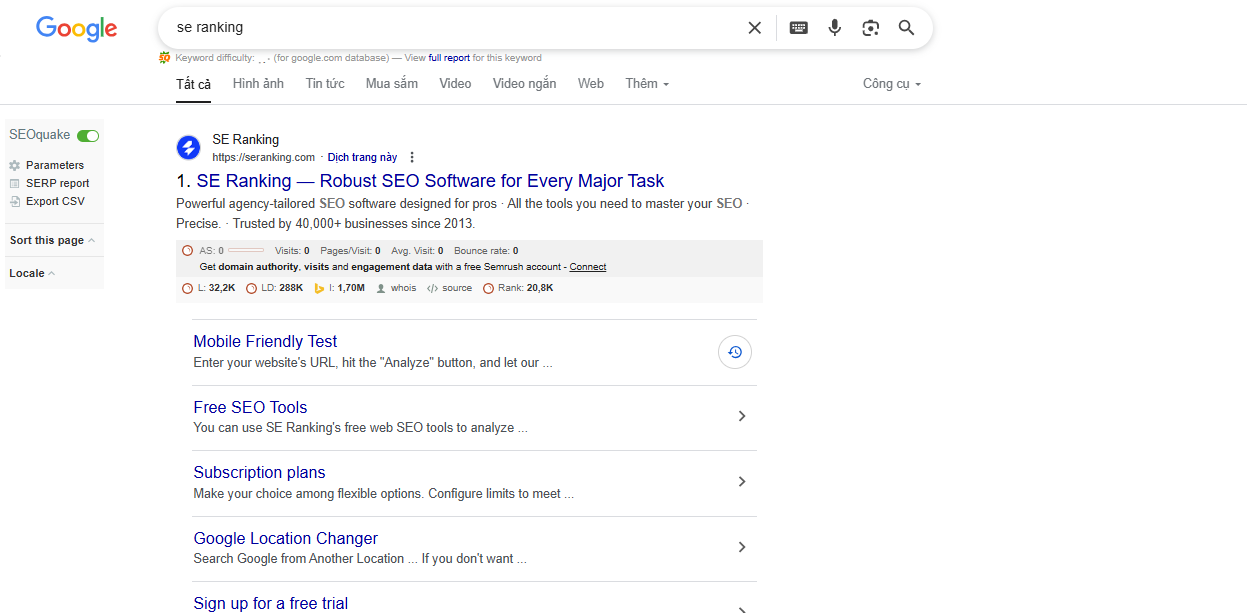
Task: Open the SE Ranking — Robust SEO Software result
Action: click(x=431, y=181)
